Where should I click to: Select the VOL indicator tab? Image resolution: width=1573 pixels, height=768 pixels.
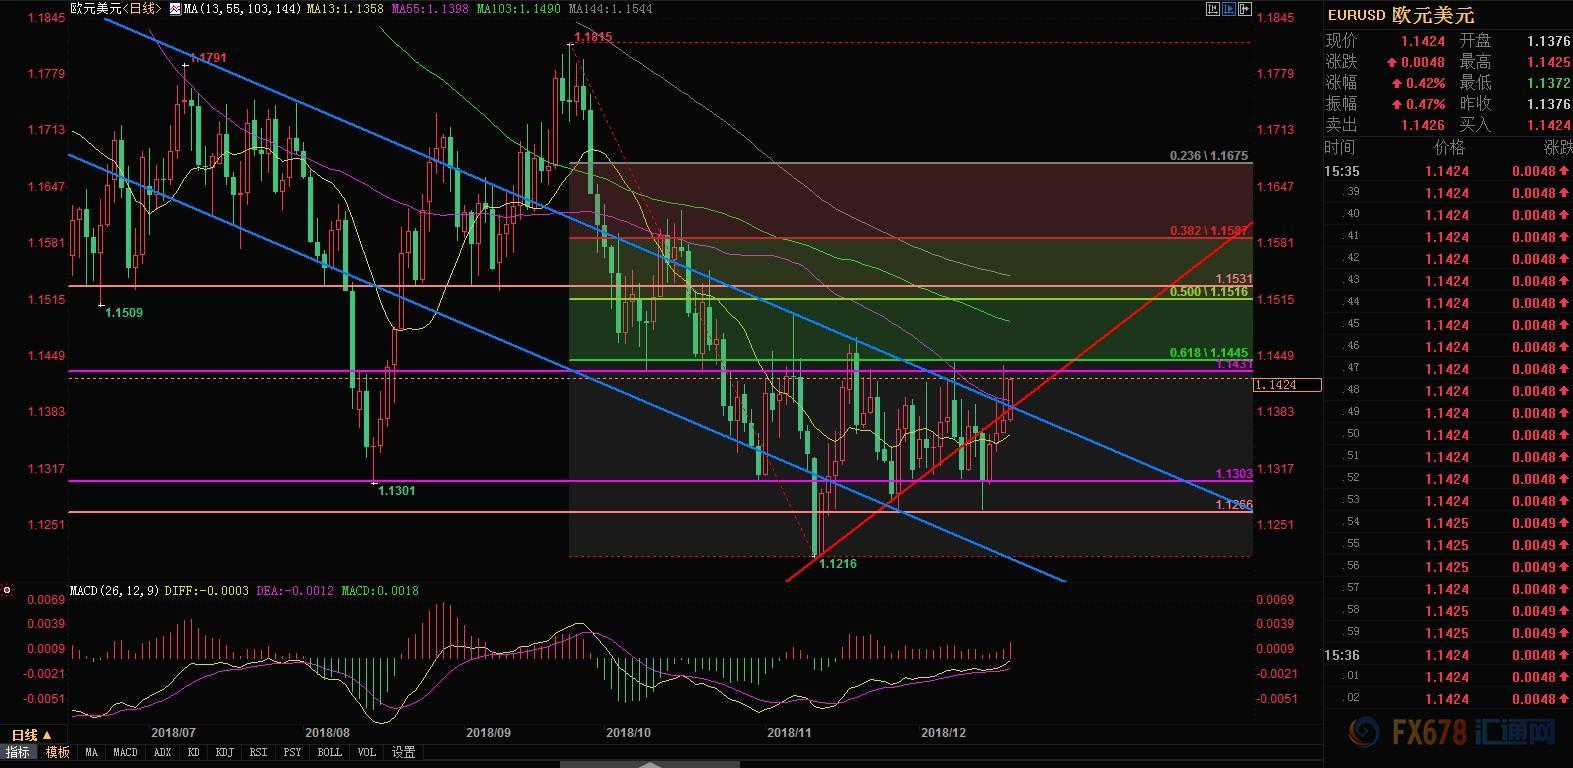pos(367,752)
